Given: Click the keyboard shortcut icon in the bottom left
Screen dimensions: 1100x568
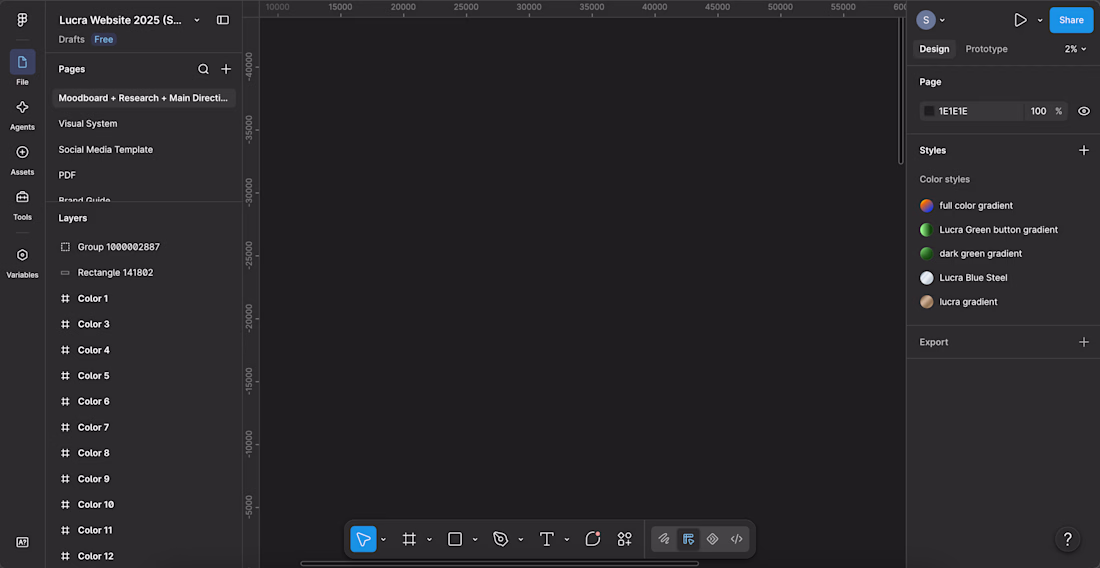Looking at the screenshot, I should (22, 542).
